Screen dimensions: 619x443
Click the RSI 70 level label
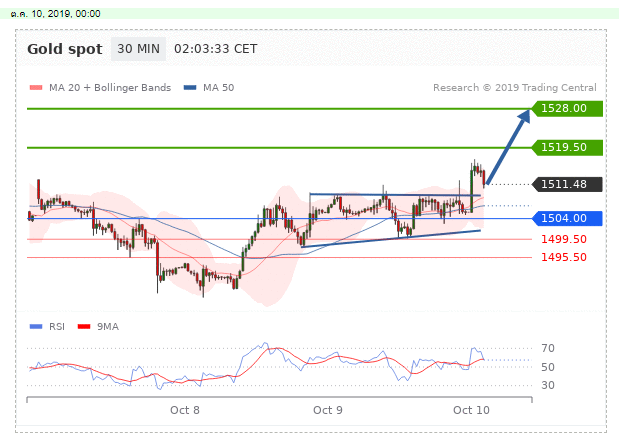[548, 348]
